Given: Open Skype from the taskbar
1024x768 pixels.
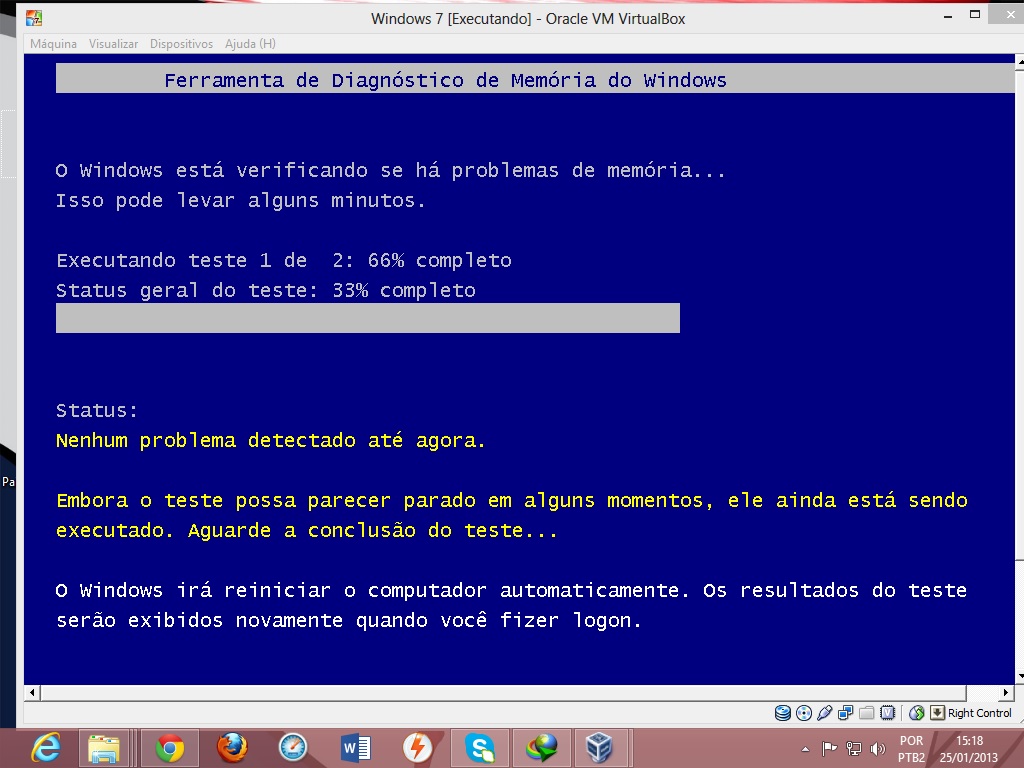Looking at the screenshot, I should click(480, 747).
